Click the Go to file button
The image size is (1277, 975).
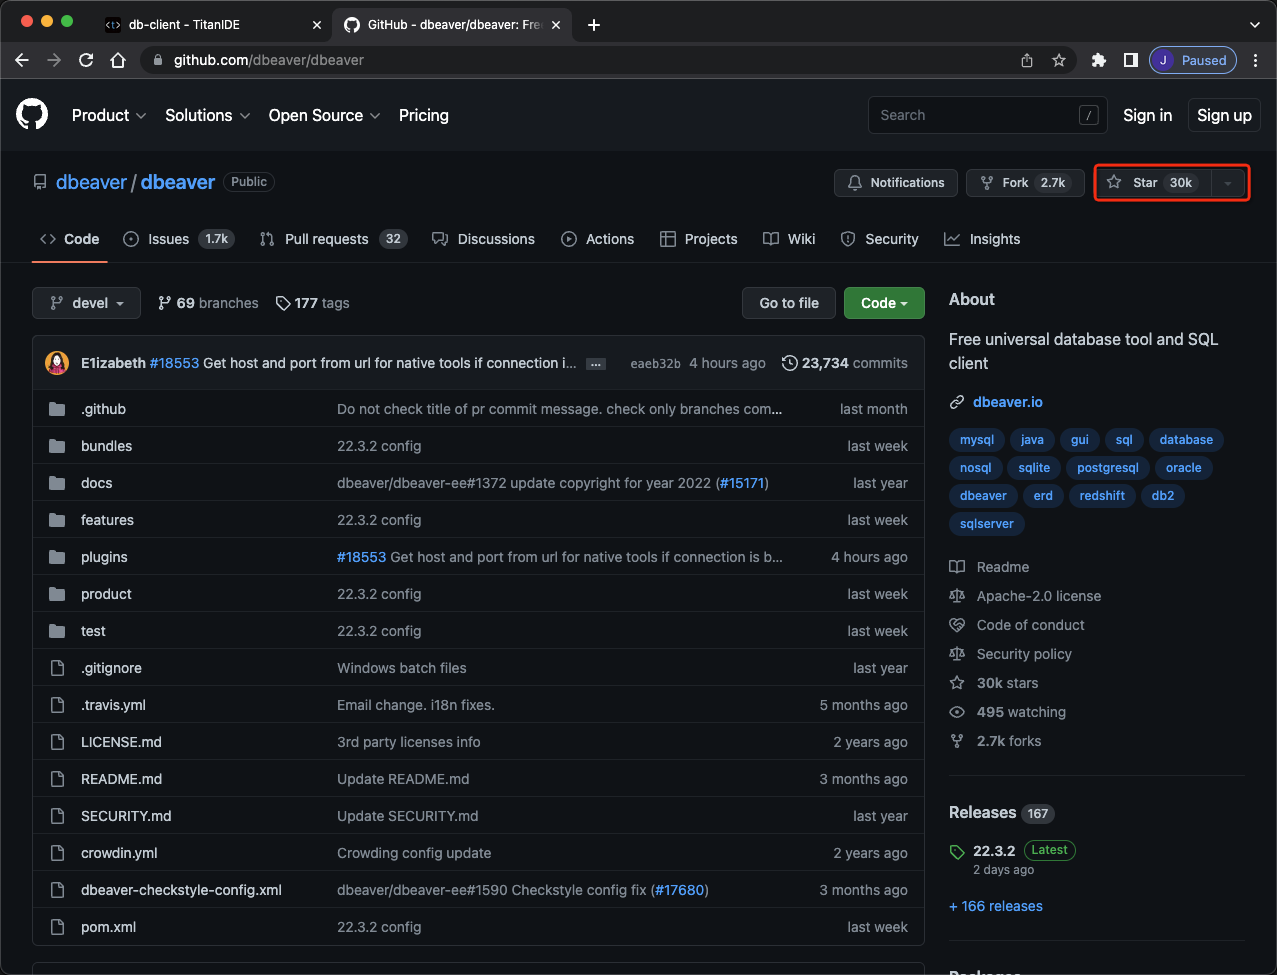(788, 303)
